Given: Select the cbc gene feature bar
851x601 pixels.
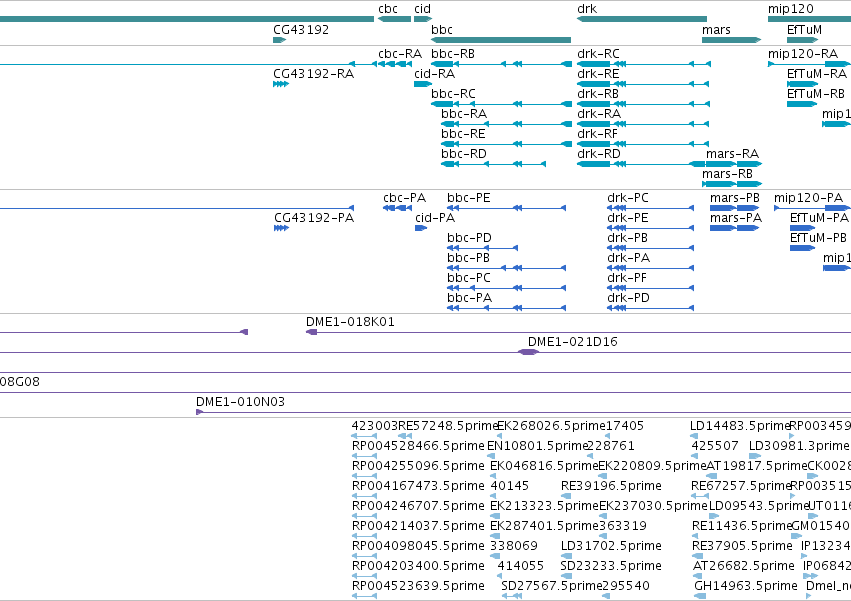Looking at the screenshot, I should (x=394, y=19).
